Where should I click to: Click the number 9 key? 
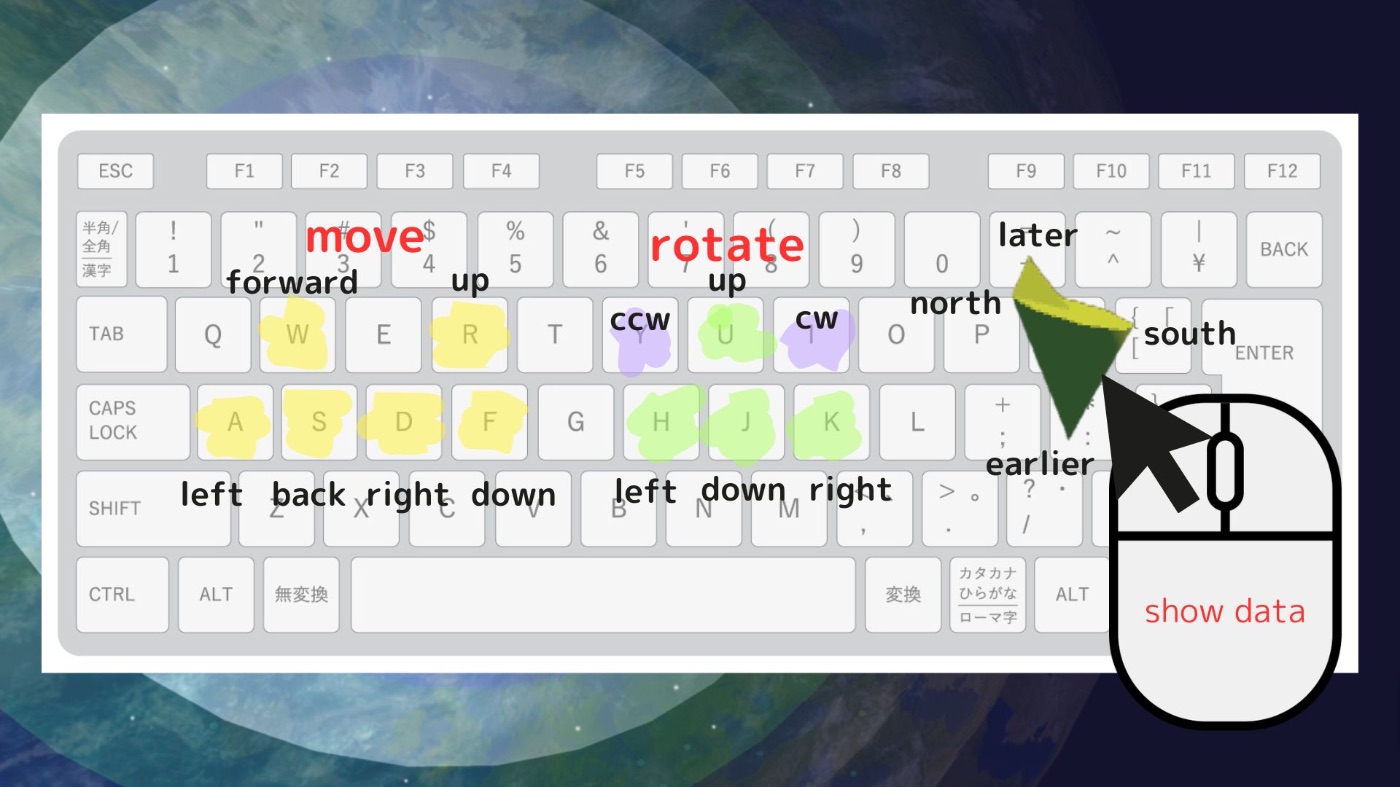(856, 249)
